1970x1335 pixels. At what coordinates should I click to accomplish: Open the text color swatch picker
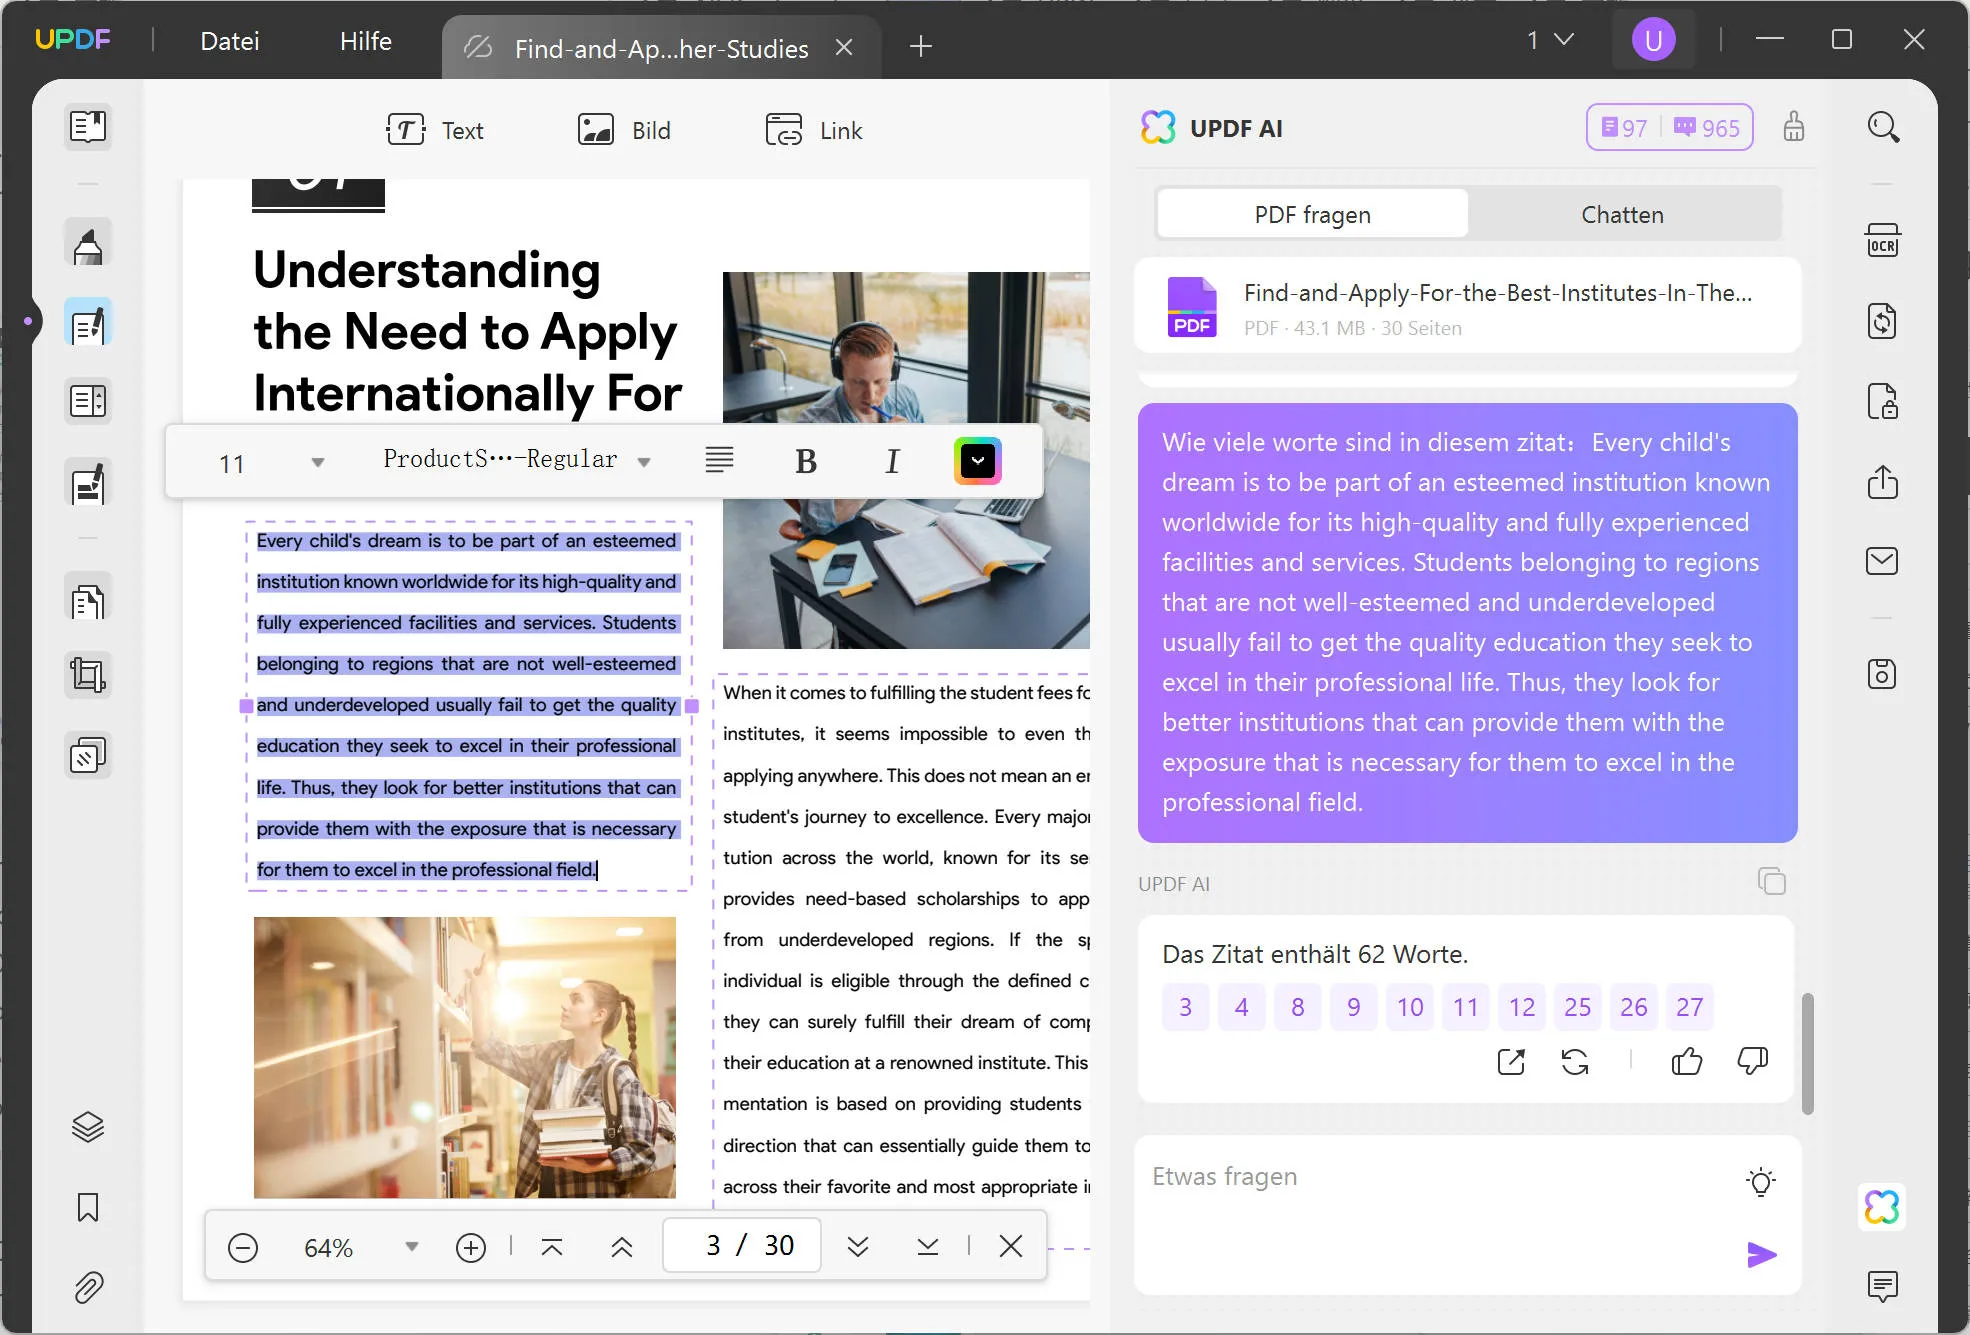[x=977, y=461]
